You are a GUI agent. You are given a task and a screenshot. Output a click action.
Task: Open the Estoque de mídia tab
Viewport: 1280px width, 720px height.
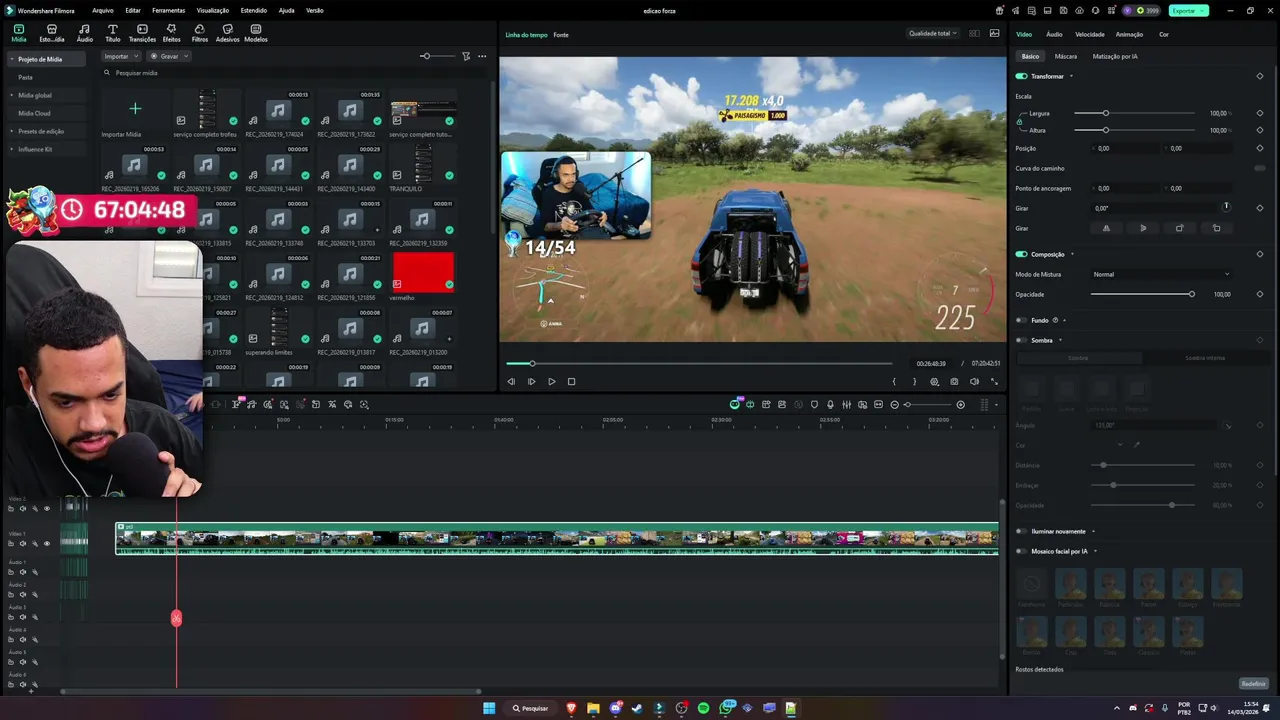click(x=51, y=33)
